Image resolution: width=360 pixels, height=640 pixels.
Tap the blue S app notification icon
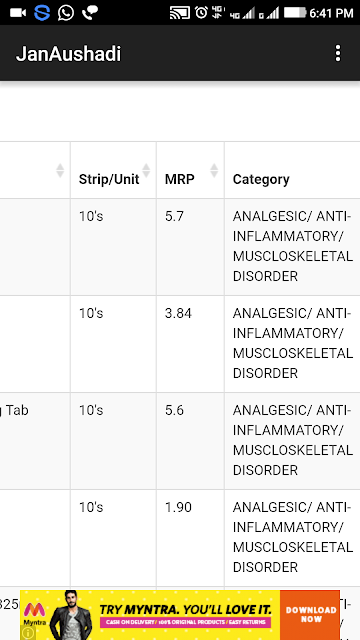[42, 13]
